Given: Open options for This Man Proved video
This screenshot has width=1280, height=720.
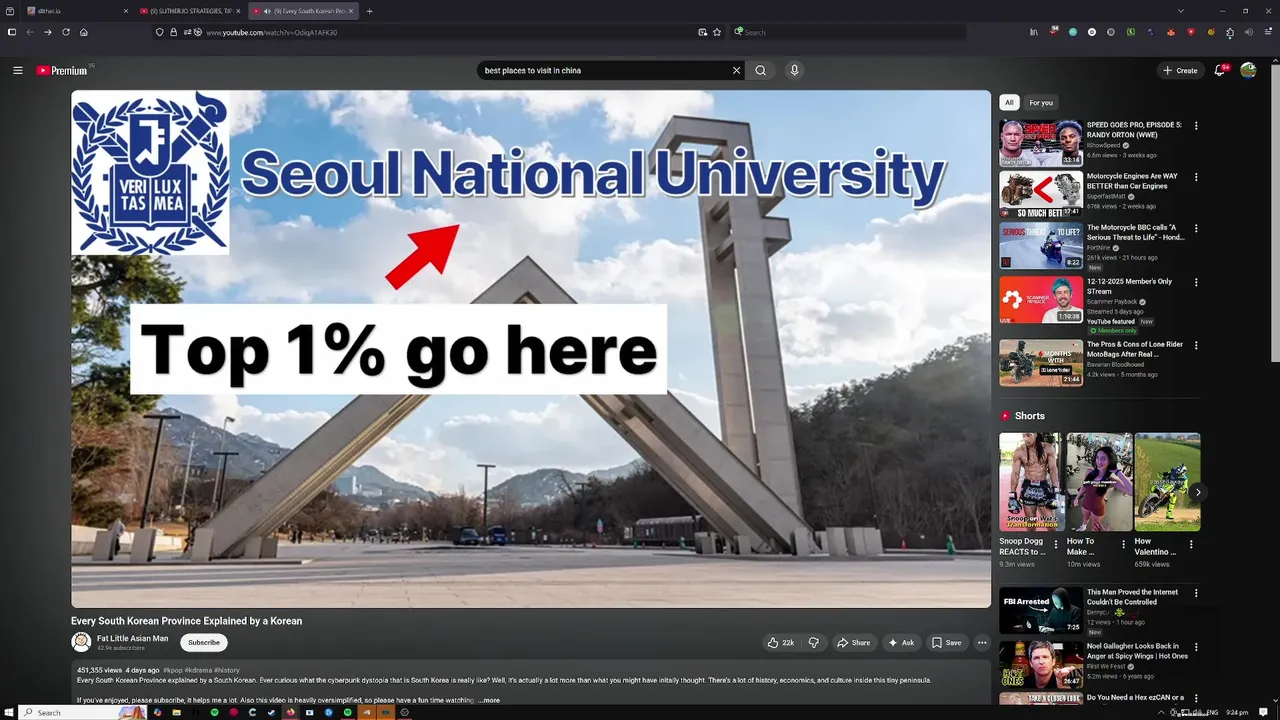Looking at the screenshot, I should tap(1196, 593).
